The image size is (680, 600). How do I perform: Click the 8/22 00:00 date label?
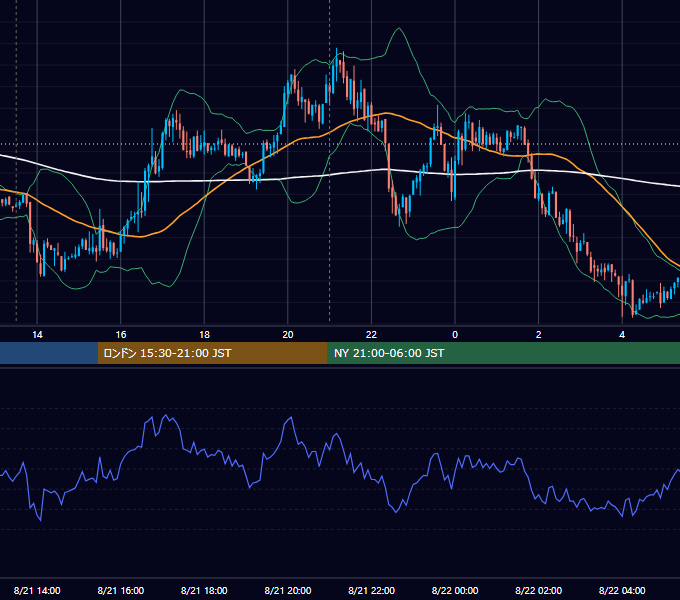(455, 590)
